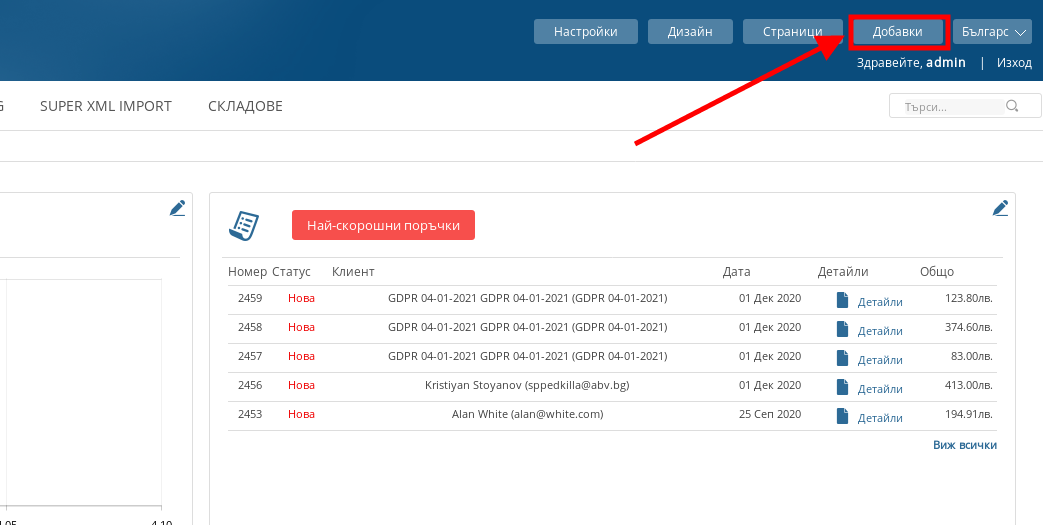Click the Виж всички link
Image resolution: width=1043 pixels, height=525 pixels.
964,445
